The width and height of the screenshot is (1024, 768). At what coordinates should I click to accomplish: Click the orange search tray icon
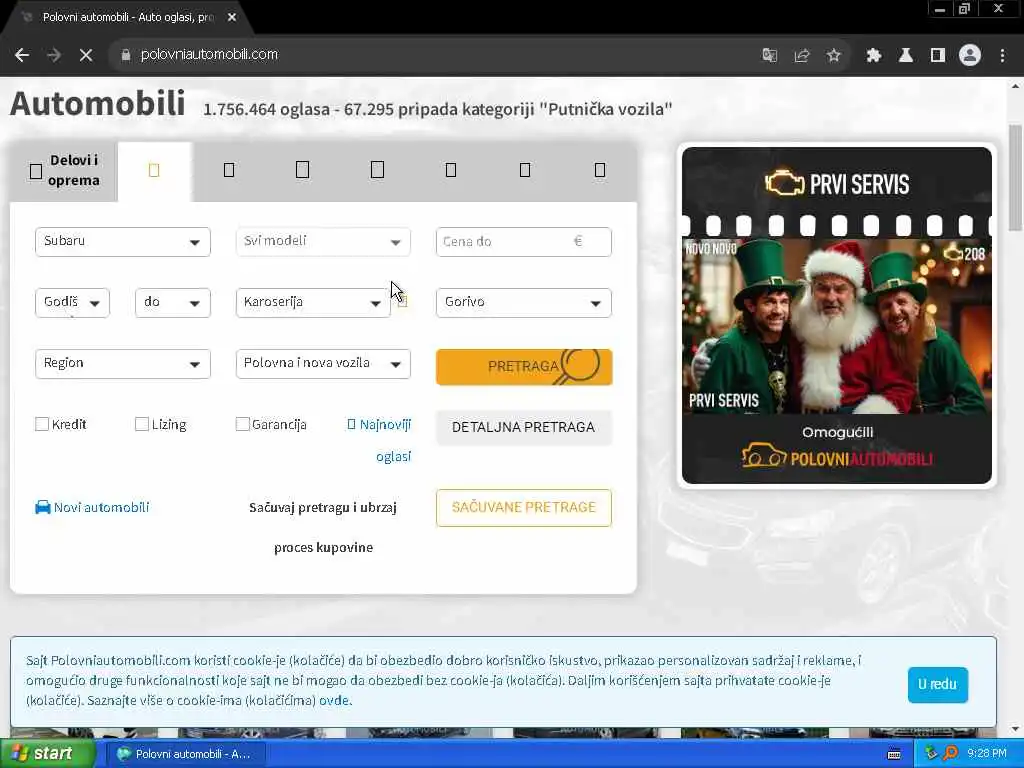pos(950,754)
